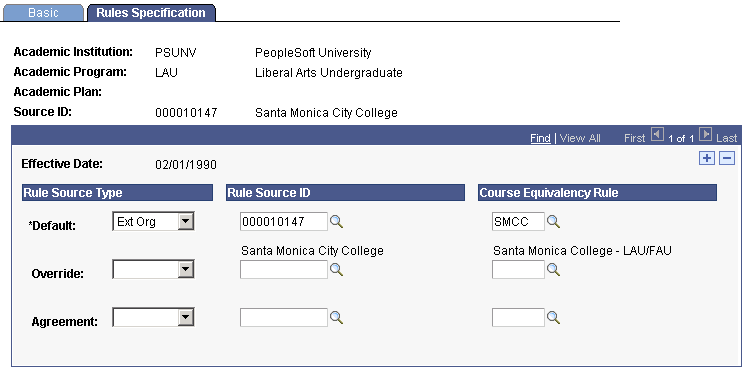This screenshot has width=749, height=372.
Task: Click the SMCC Course Equivalency Rule field
Action: click(518, 222)
